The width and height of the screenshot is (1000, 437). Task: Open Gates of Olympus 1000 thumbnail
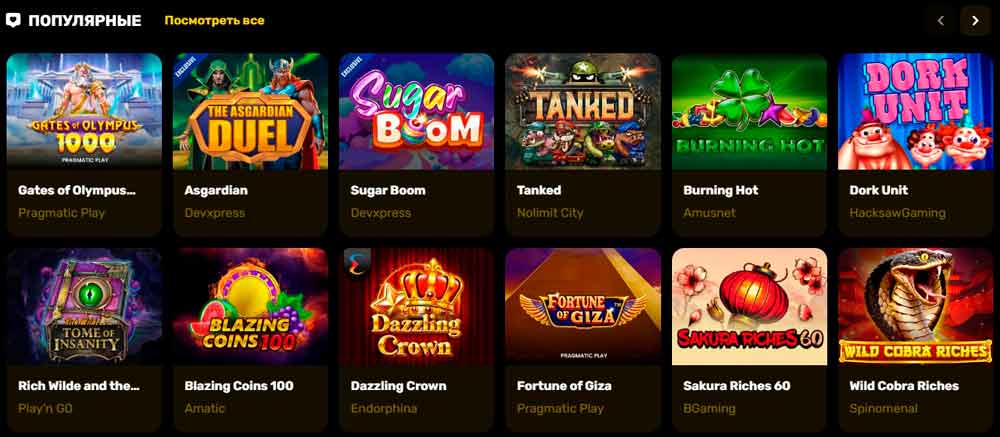(x=84, y=112)
